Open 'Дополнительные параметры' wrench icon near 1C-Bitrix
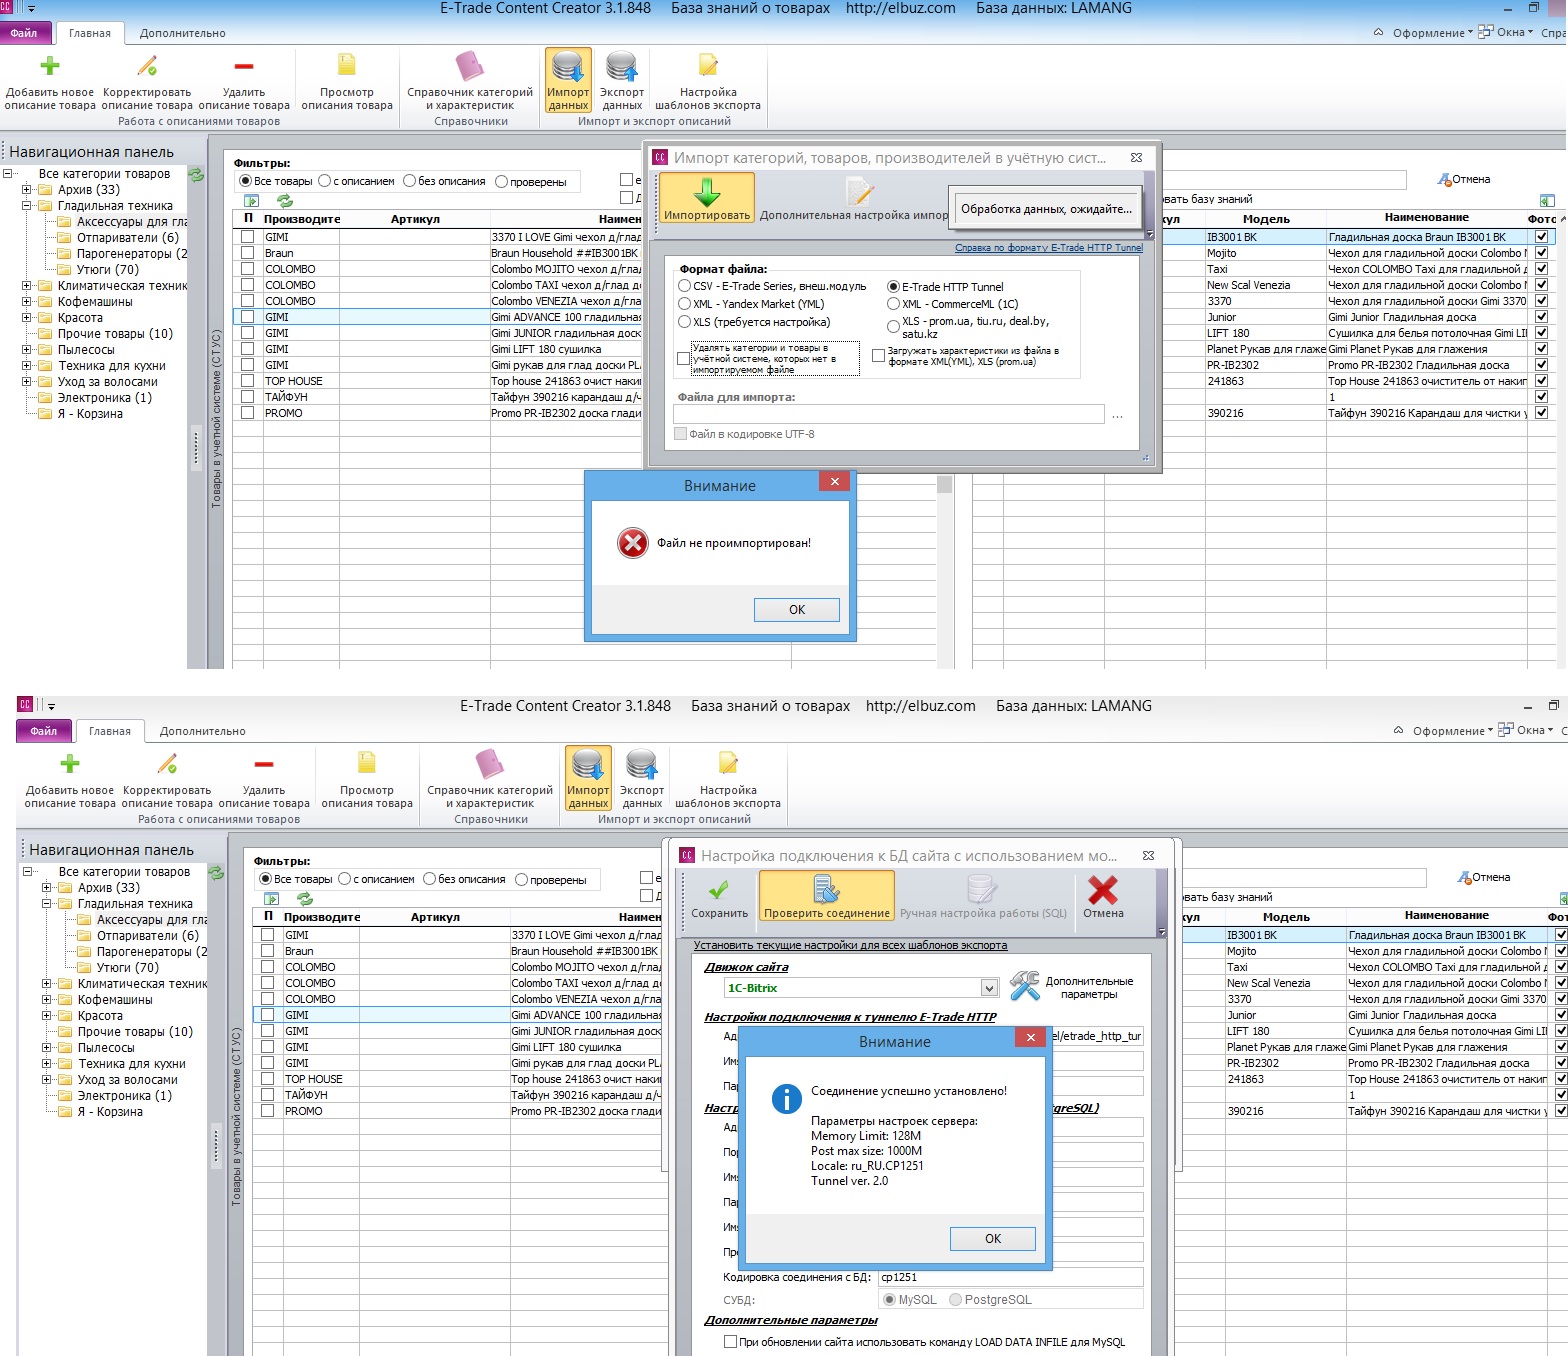Viewport: 1568px width, 1356px height. tap(1024, 986)
